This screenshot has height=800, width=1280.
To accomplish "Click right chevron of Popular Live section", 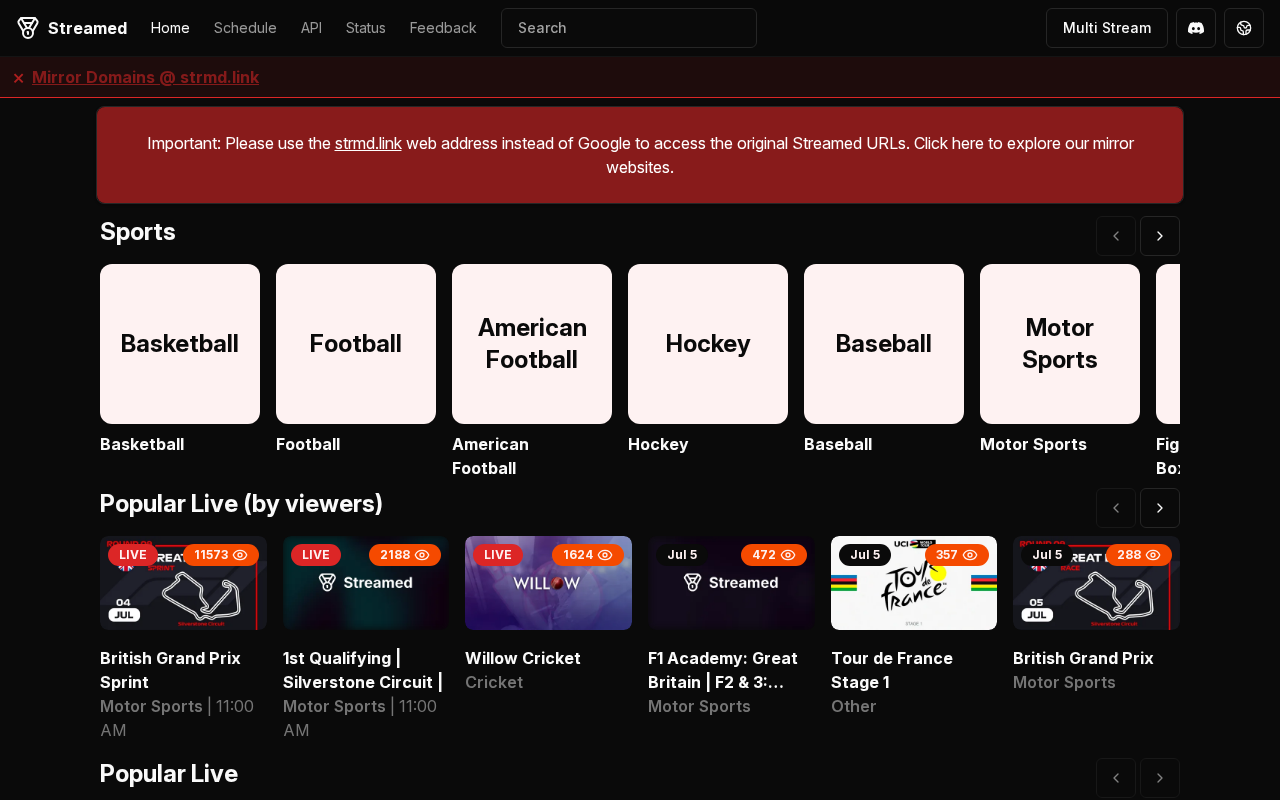I will tap(1160, 778).
